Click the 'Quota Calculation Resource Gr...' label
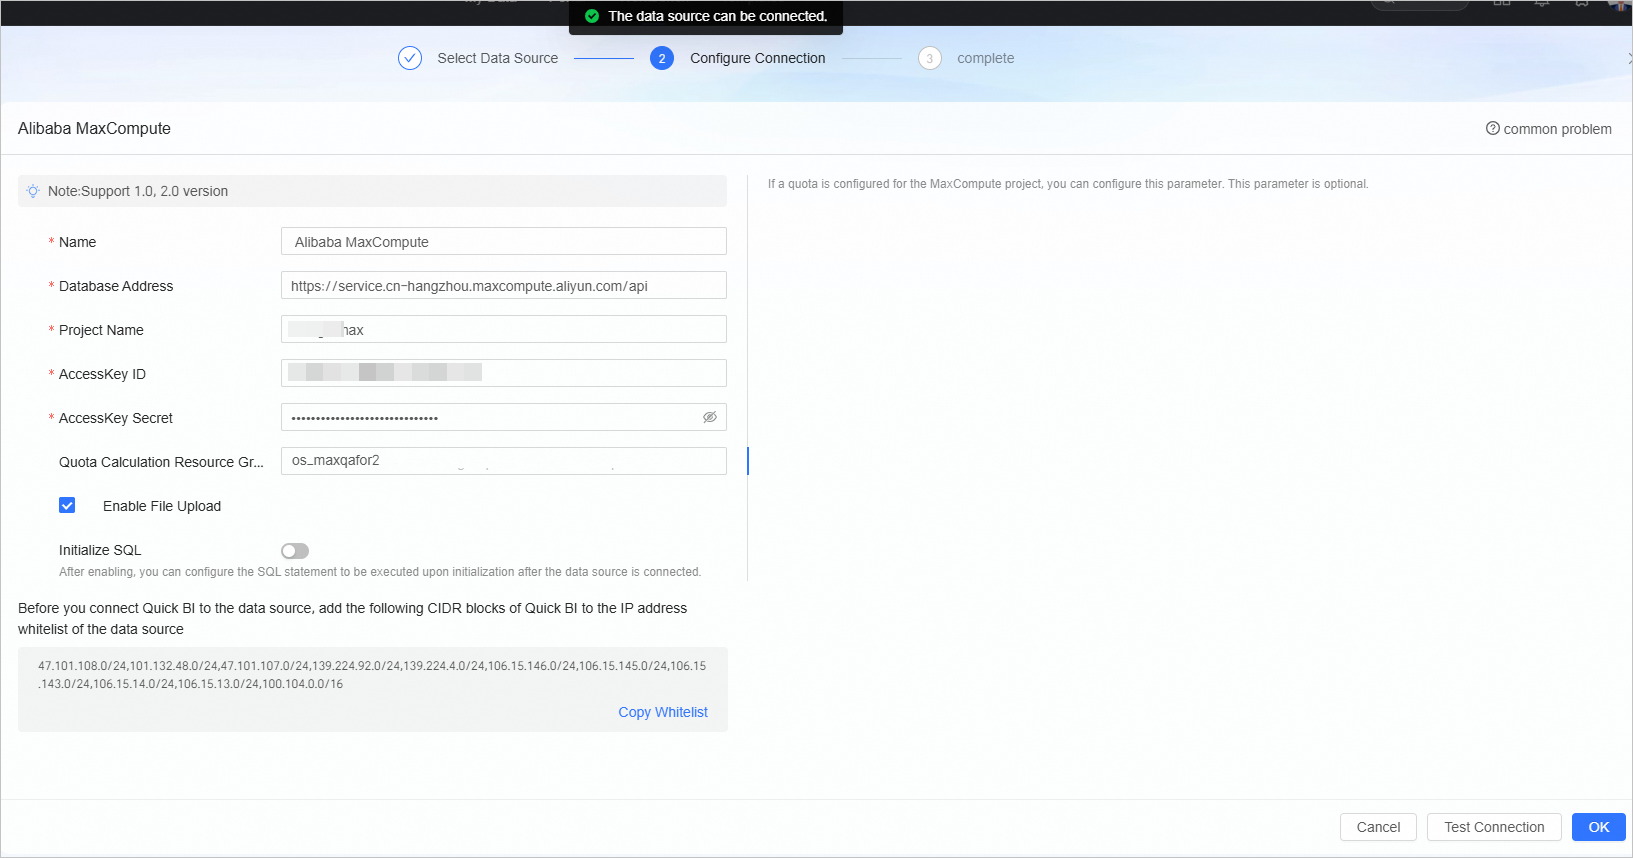Viewport: 1633px width, 858px height. pos(161,462)
